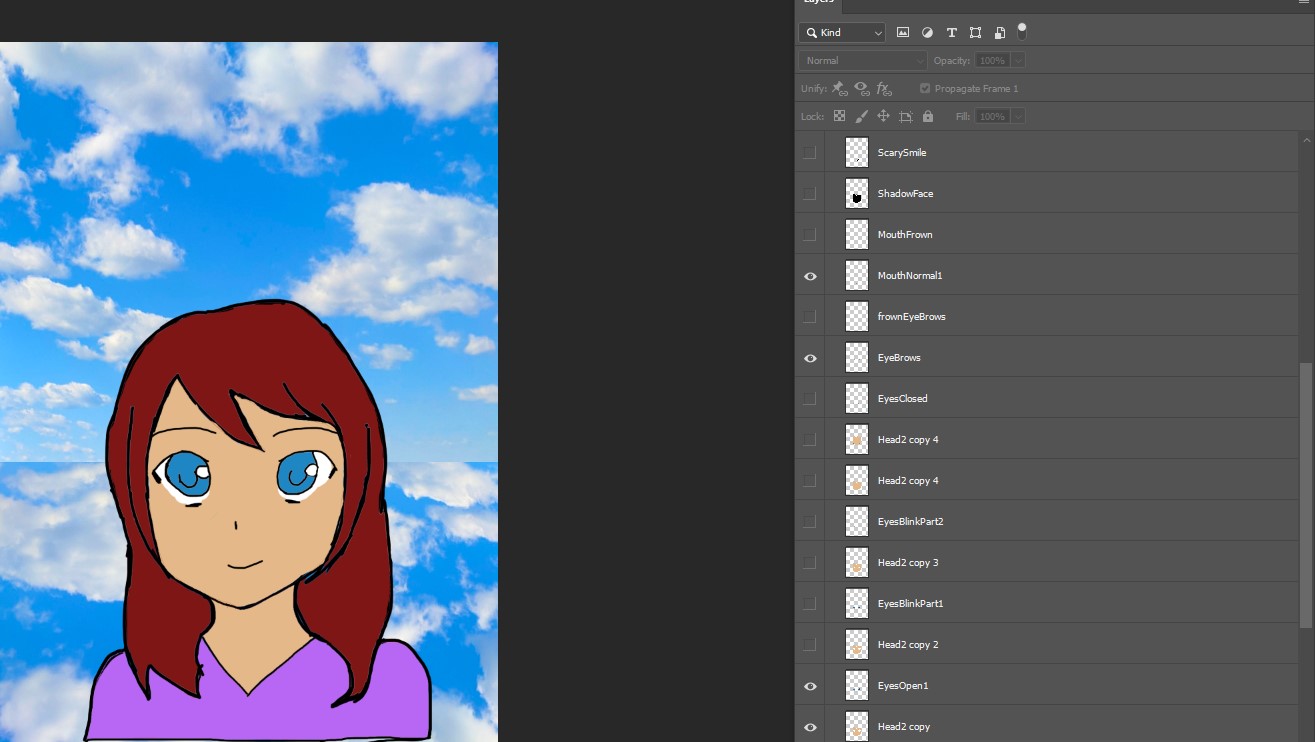The height and width of the screenshot is (742, 1315).
Task: Click the lock transparent pixels icon
Action: [839, 117]
